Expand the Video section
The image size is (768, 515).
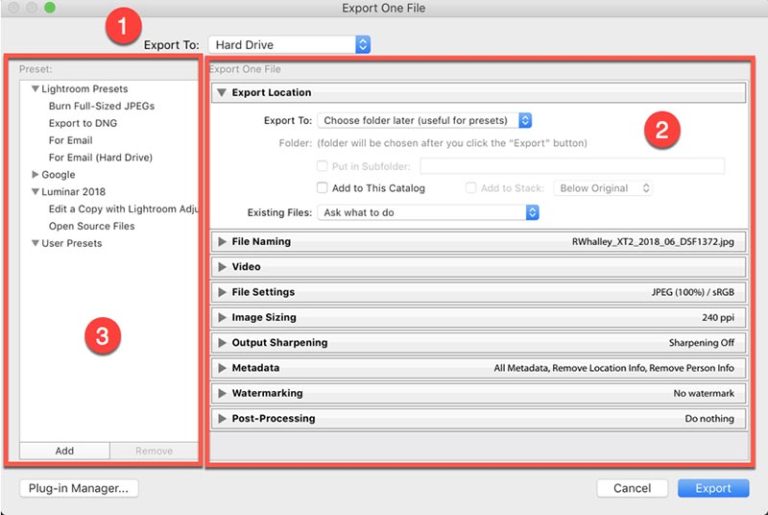(x=222, y=267)
